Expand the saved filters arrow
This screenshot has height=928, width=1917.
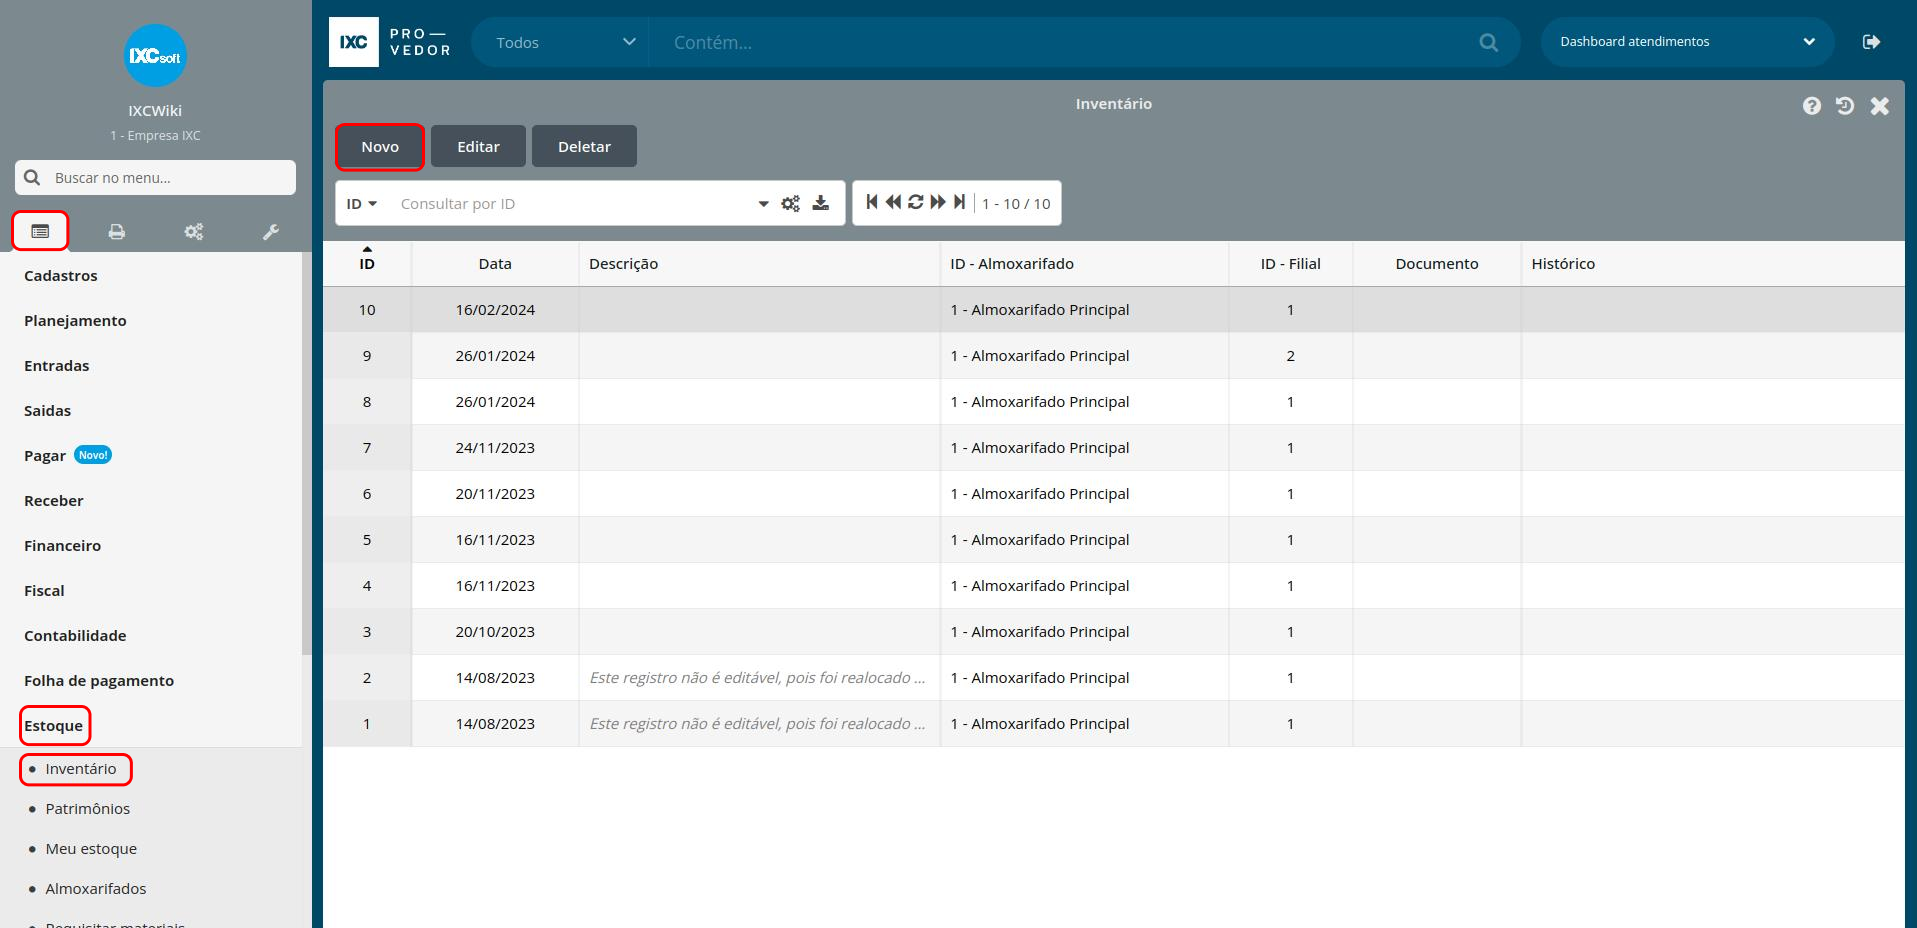click(x=763, y=204)
